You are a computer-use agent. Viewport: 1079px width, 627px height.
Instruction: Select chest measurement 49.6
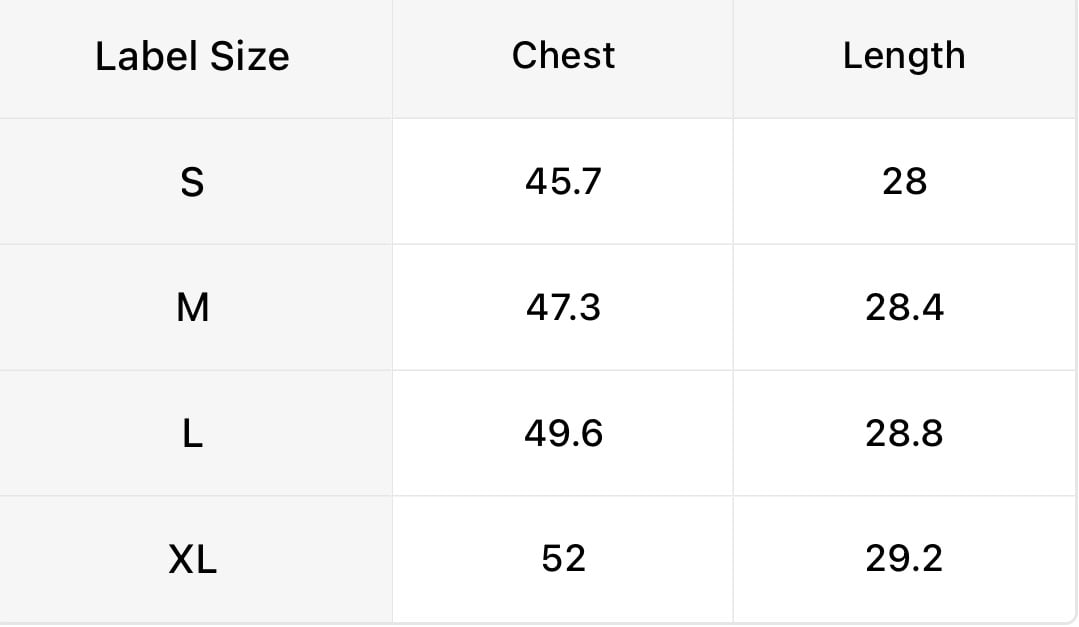point(563,434)
